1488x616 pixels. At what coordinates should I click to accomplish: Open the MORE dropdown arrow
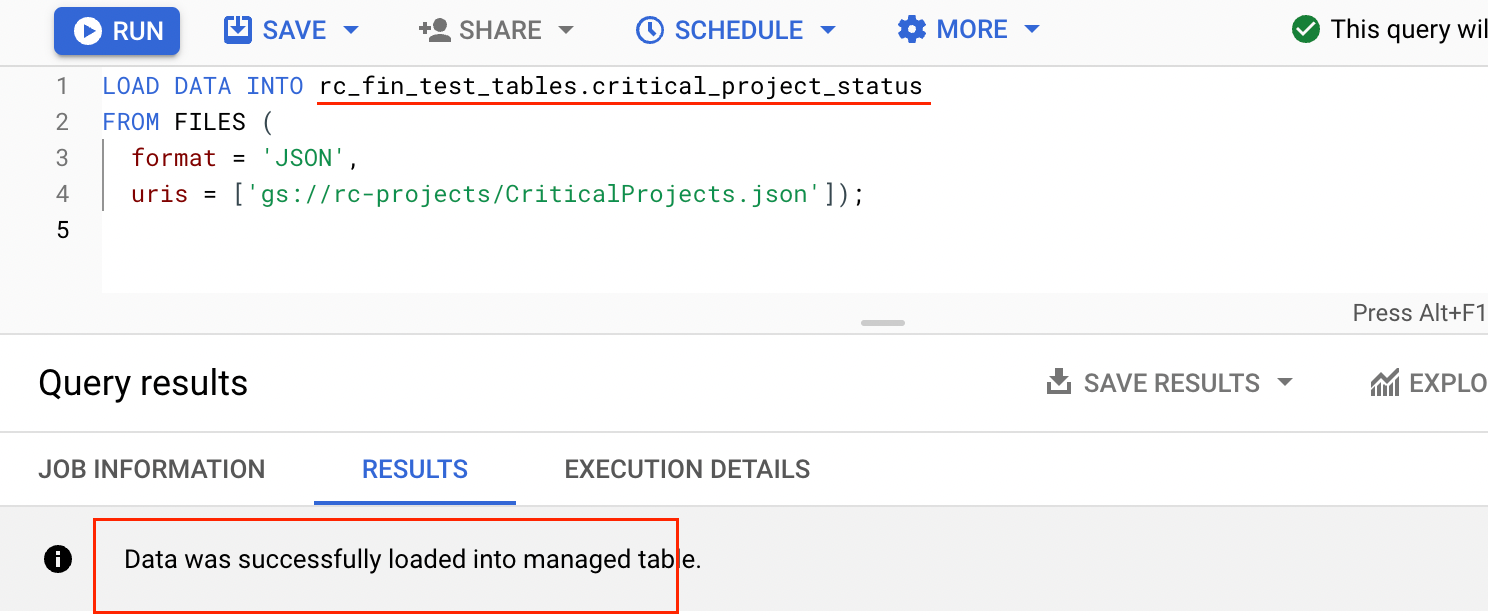[x=1032, y=30]
